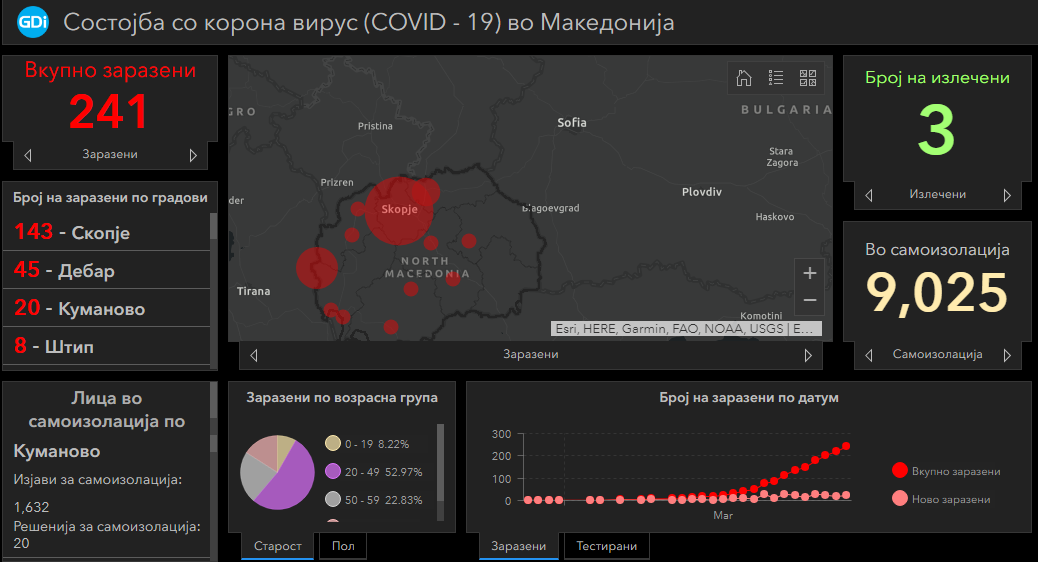The width and height of the screenshot is (1038, 562).
Task: Click next arrow beside Излечени
Action: [x=1006, y=195]
